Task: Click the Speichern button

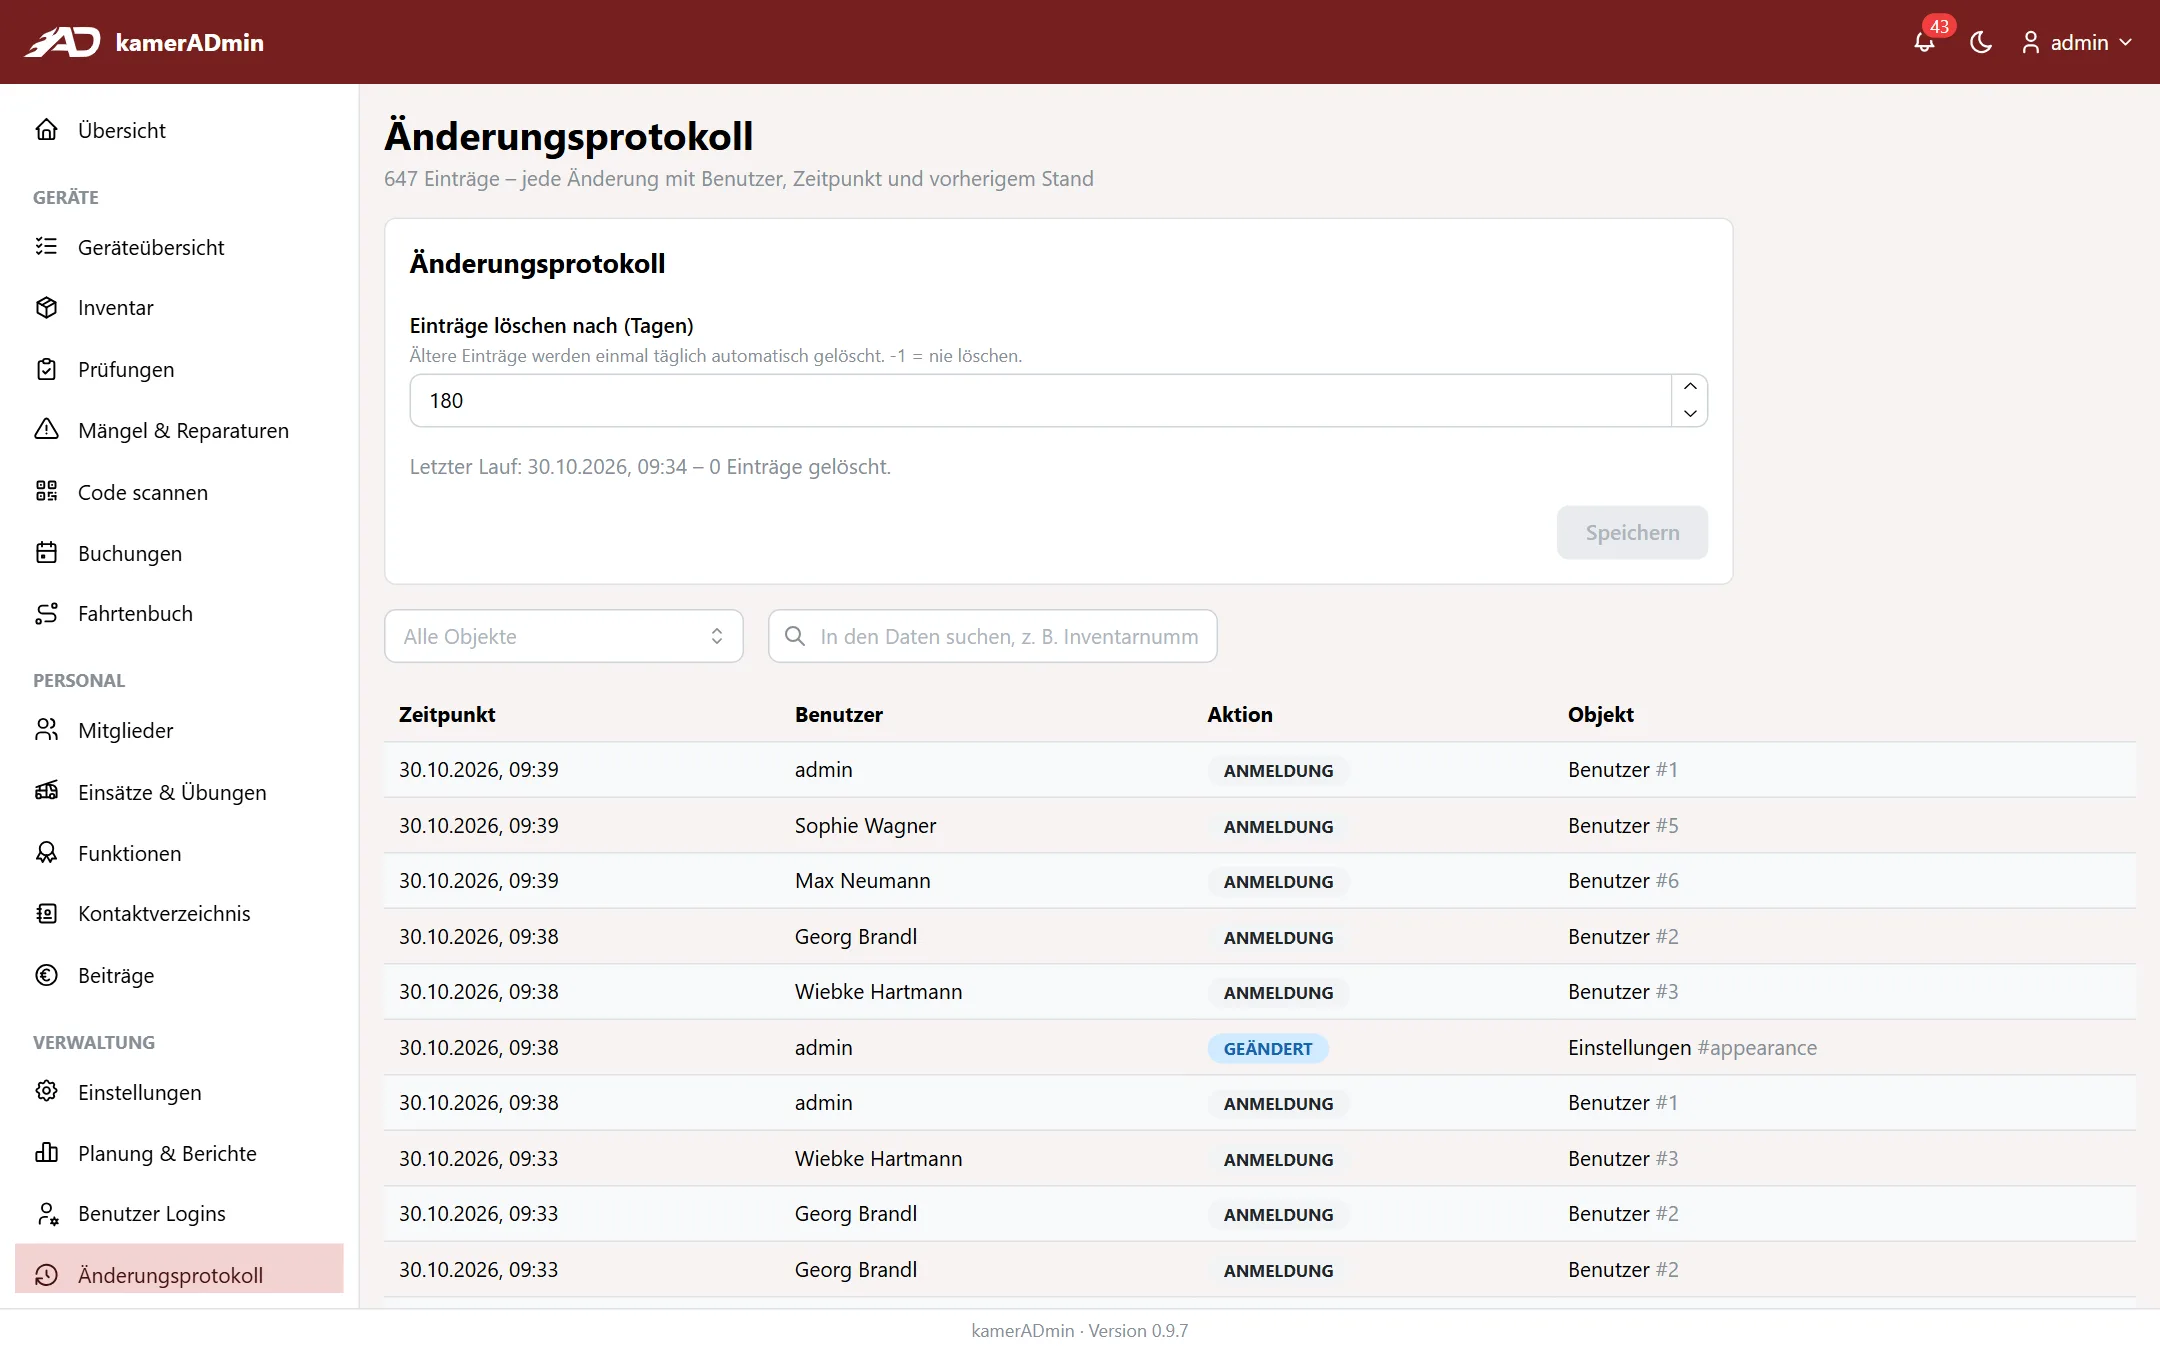Action: click(1632, 532)
